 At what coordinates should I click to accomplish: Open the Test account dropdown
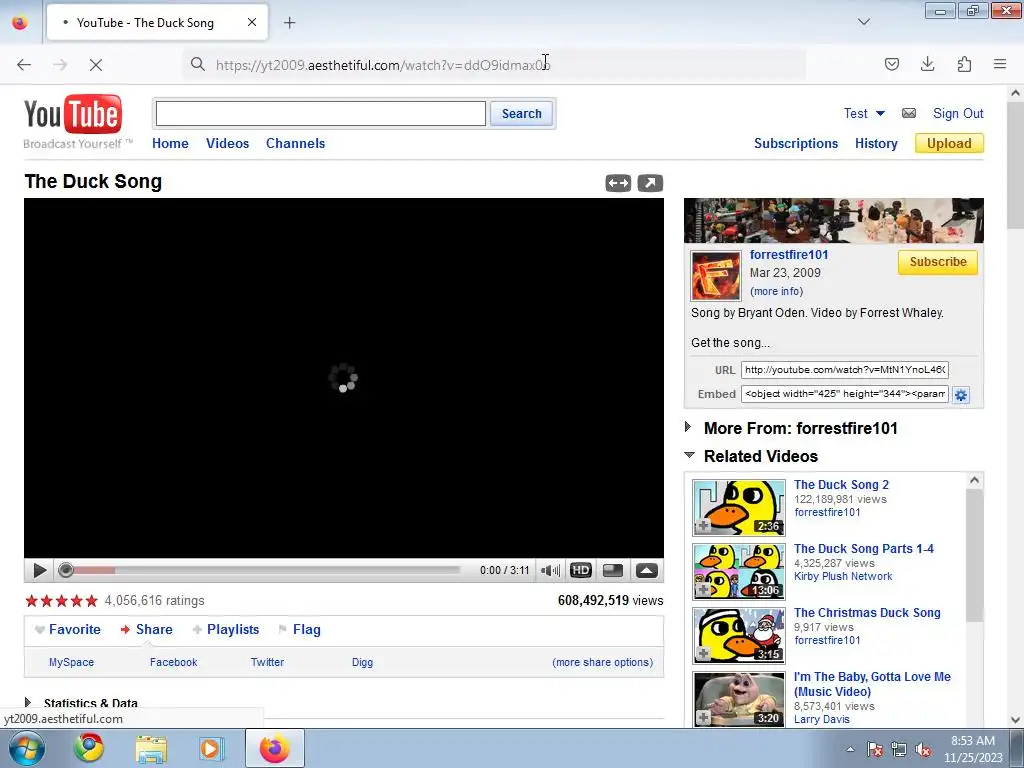(x=864, y=113)
